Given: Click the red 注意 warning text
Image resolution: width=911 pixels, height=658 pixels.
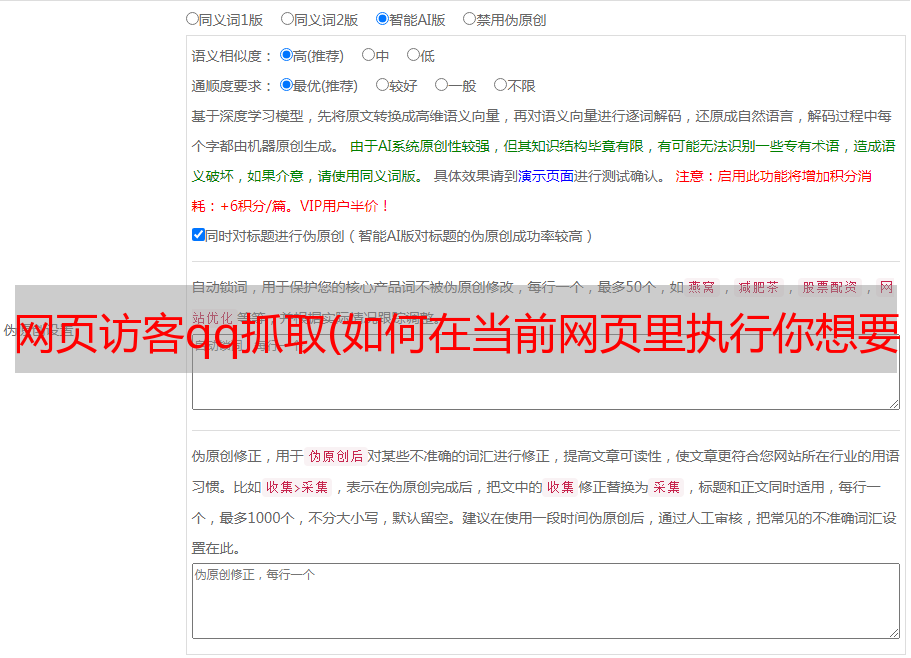Looking at the screenshot, I should click(531, 191).
